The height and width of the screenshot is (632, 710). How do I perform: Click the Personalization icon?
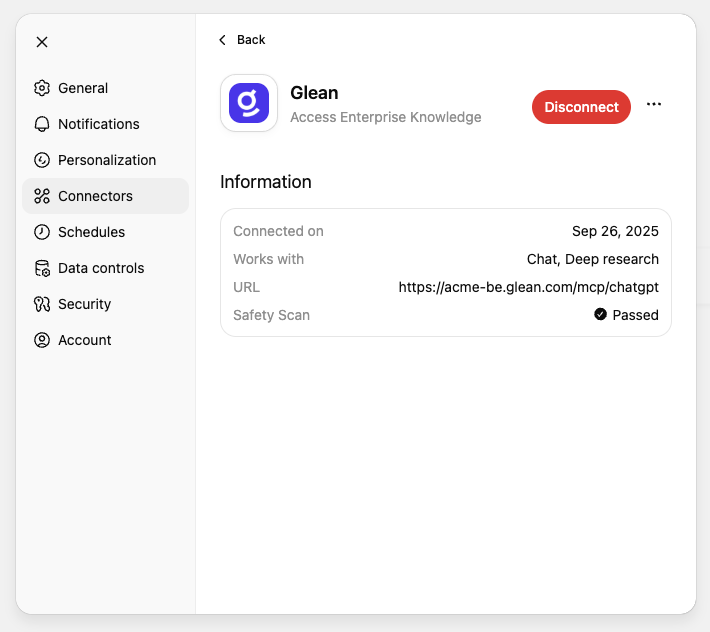(42, 160)
